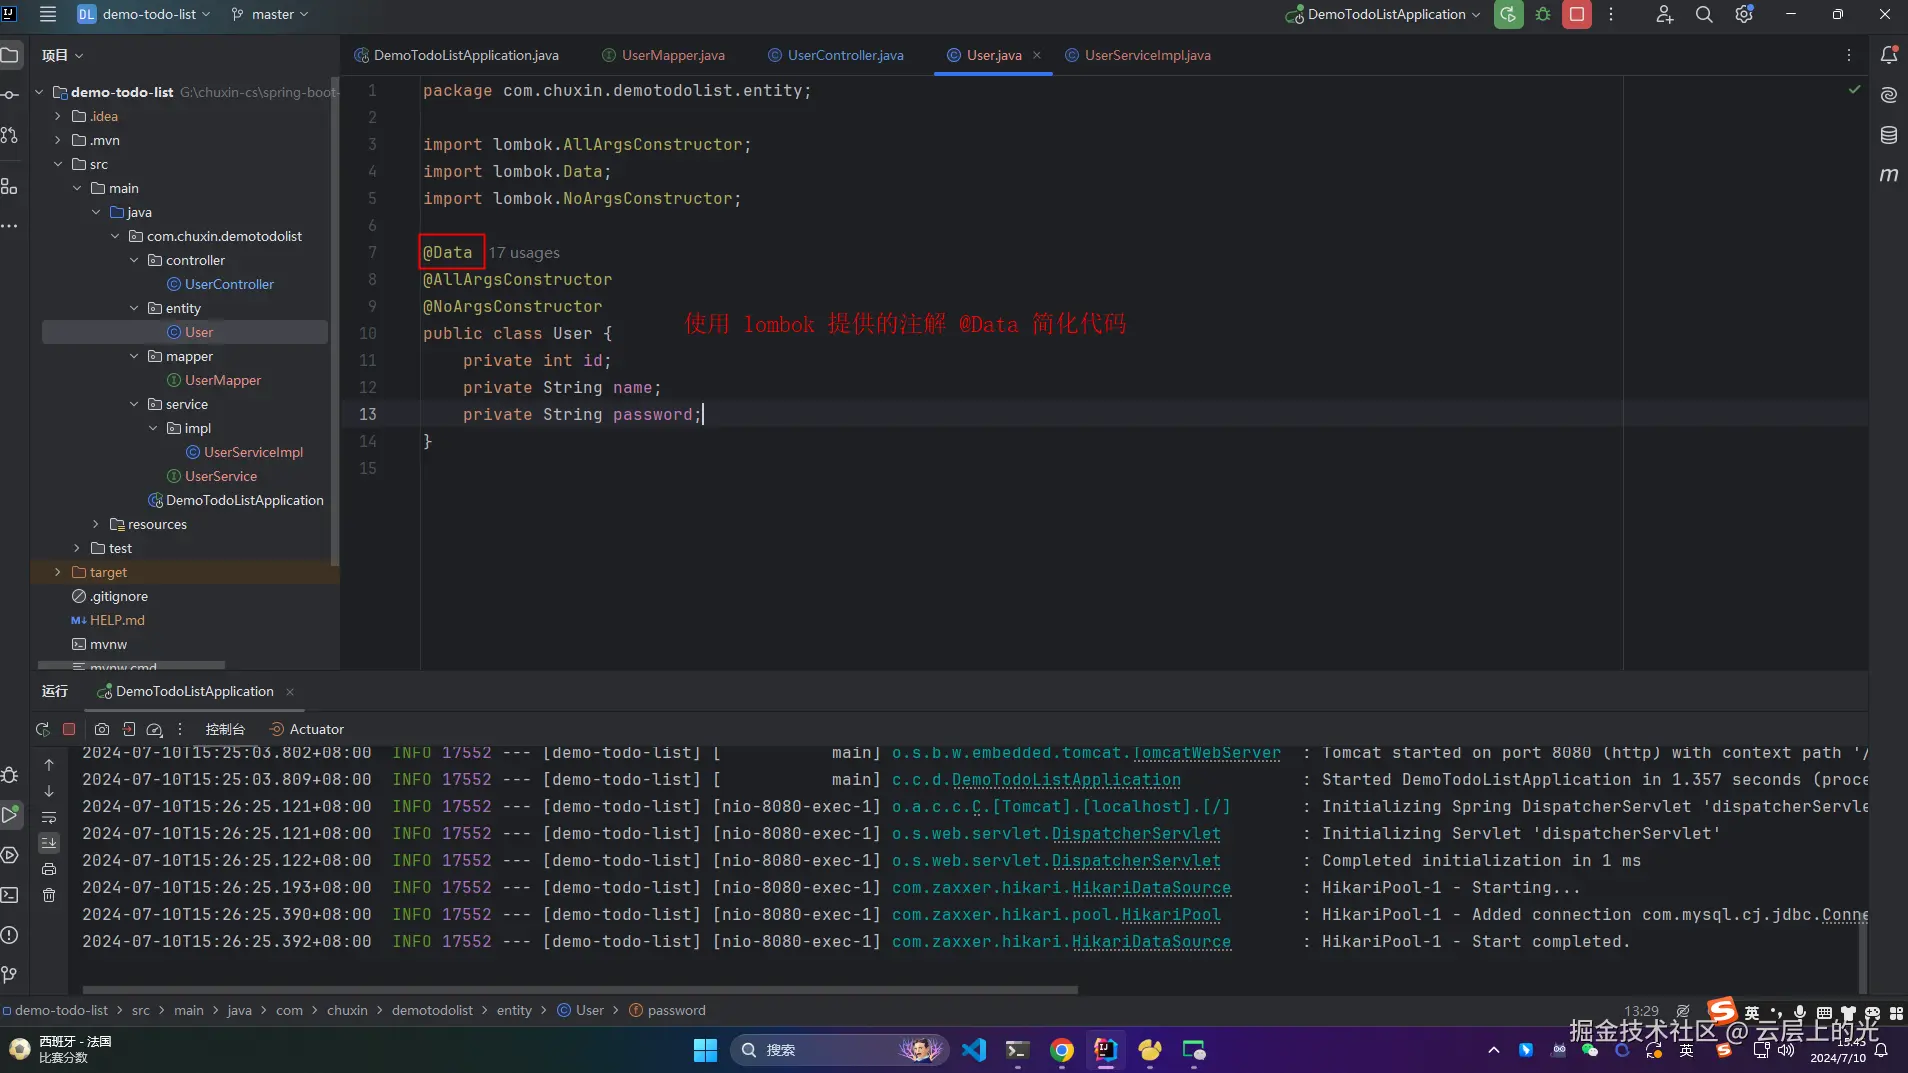Switch to the UserMapper.java tab
1908x1073 pixels.
pyautogui.click(x=664, y=55)
